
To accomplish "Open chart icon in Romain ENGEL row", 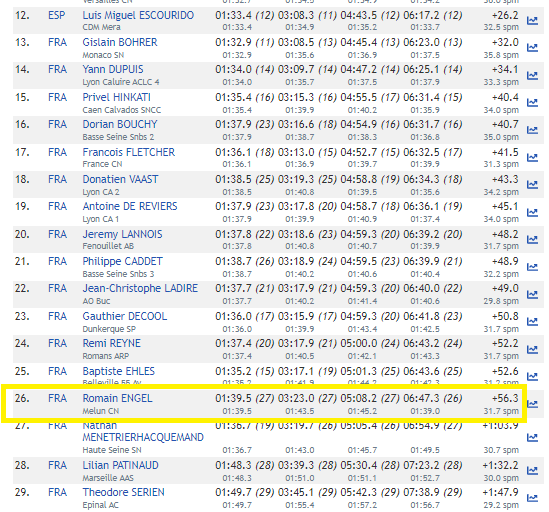I will click(x=532, y=404).
